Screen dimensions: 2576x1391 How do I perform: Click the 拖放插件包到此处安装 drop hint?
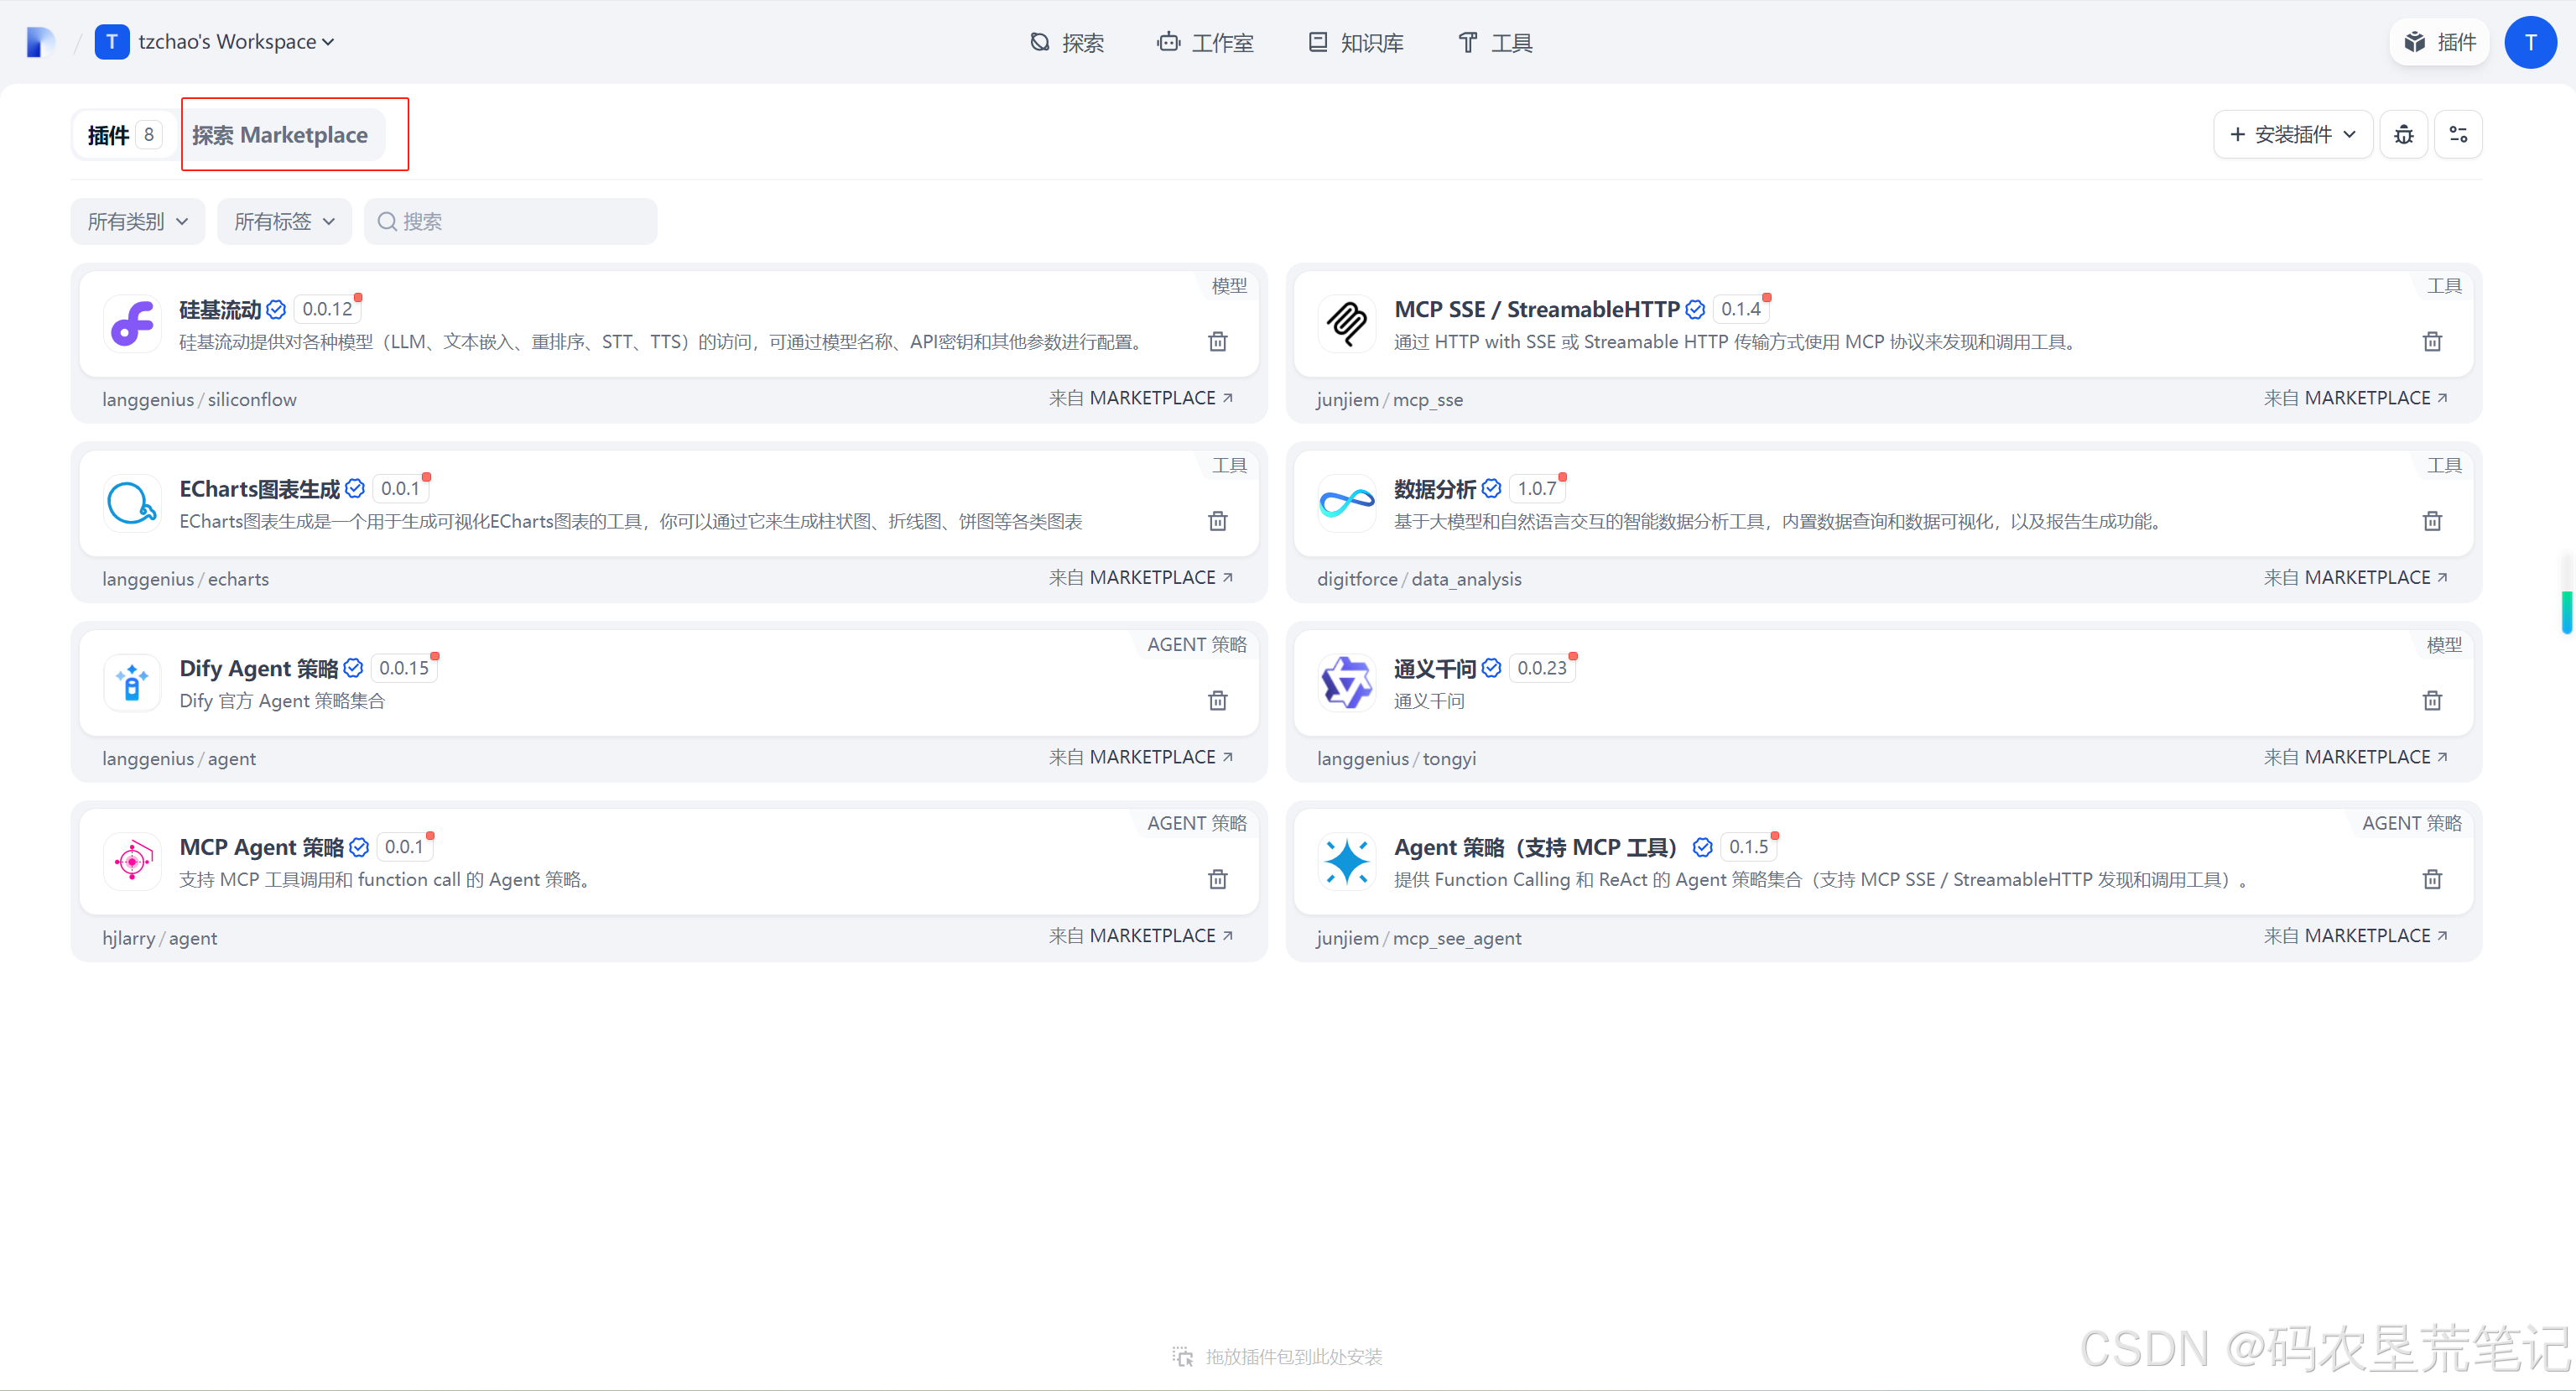1277,1356
